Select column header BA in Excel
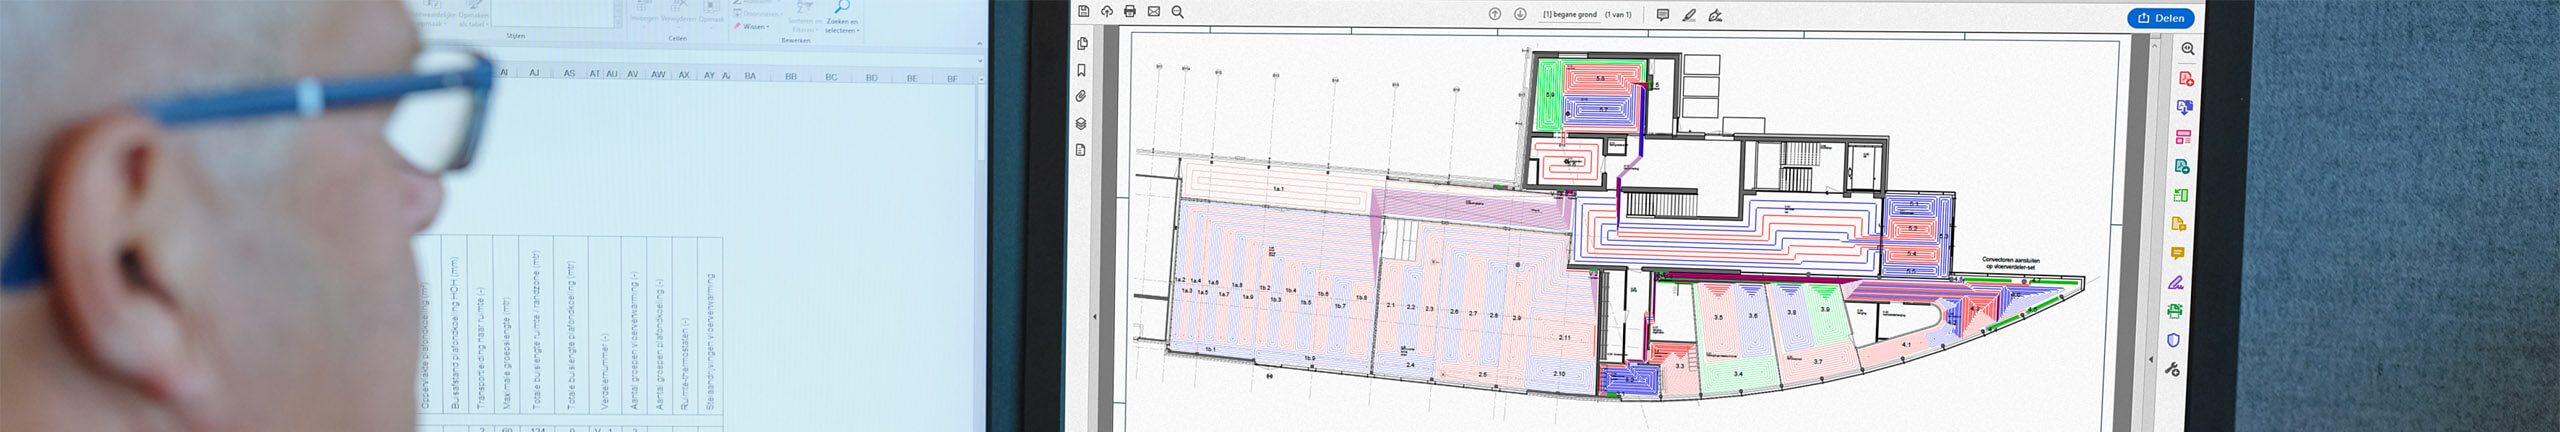Screen dimensions: 2560x432 pyautogui.click(x=750, y=76)
